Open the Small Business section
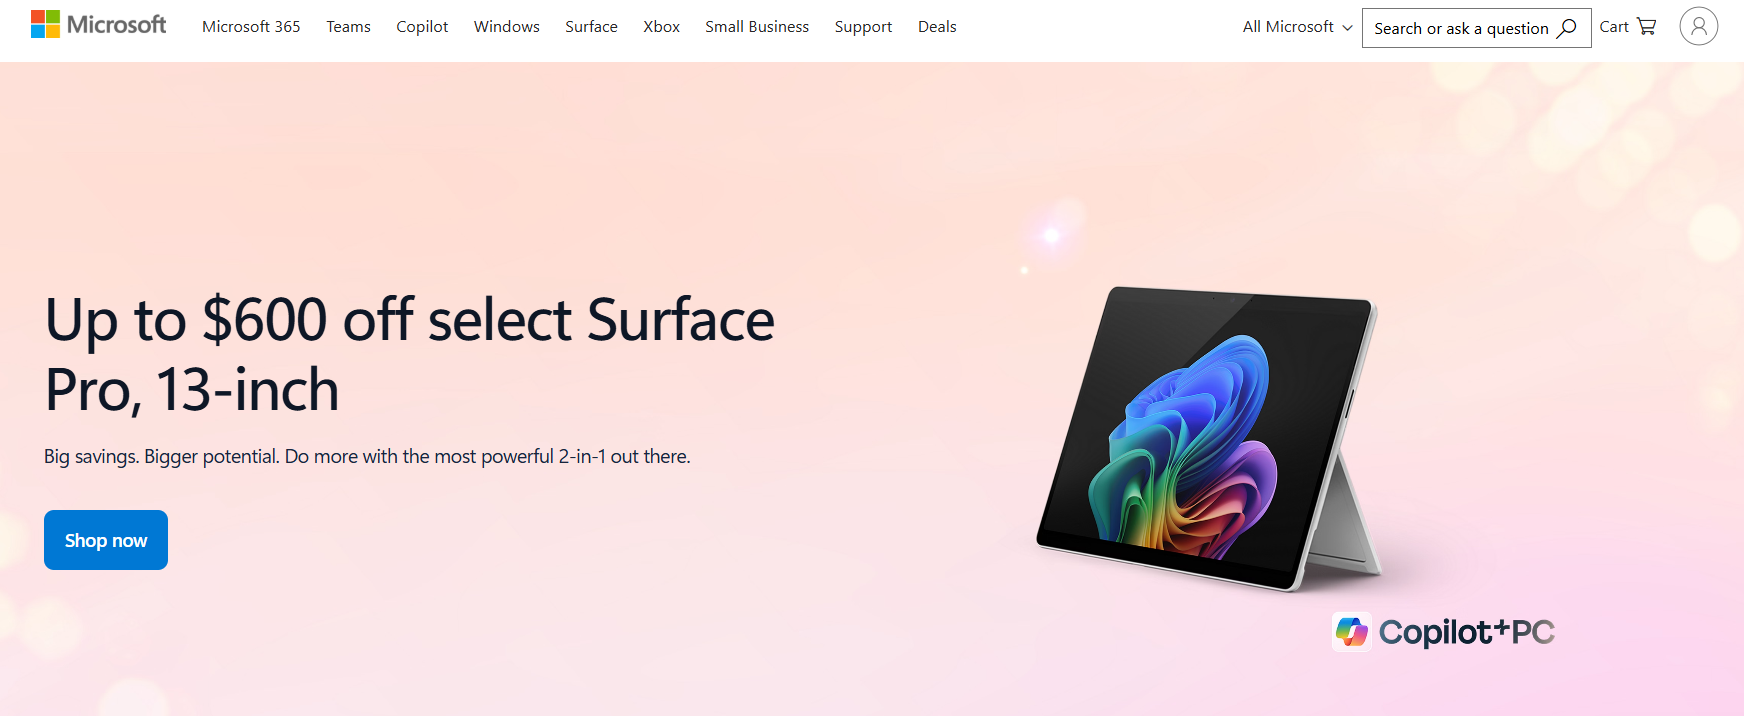The width and height of the screenshot is (1744, 716). coord(757,27)
